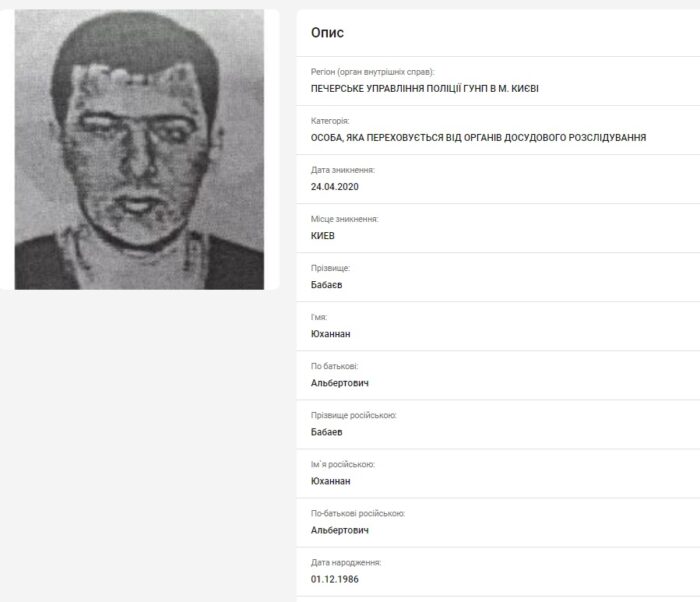Viewport: 700px width, 602px height.
Task: Click 'Юханнан' under Ім'я російською
Action: (x=330, y=481)
